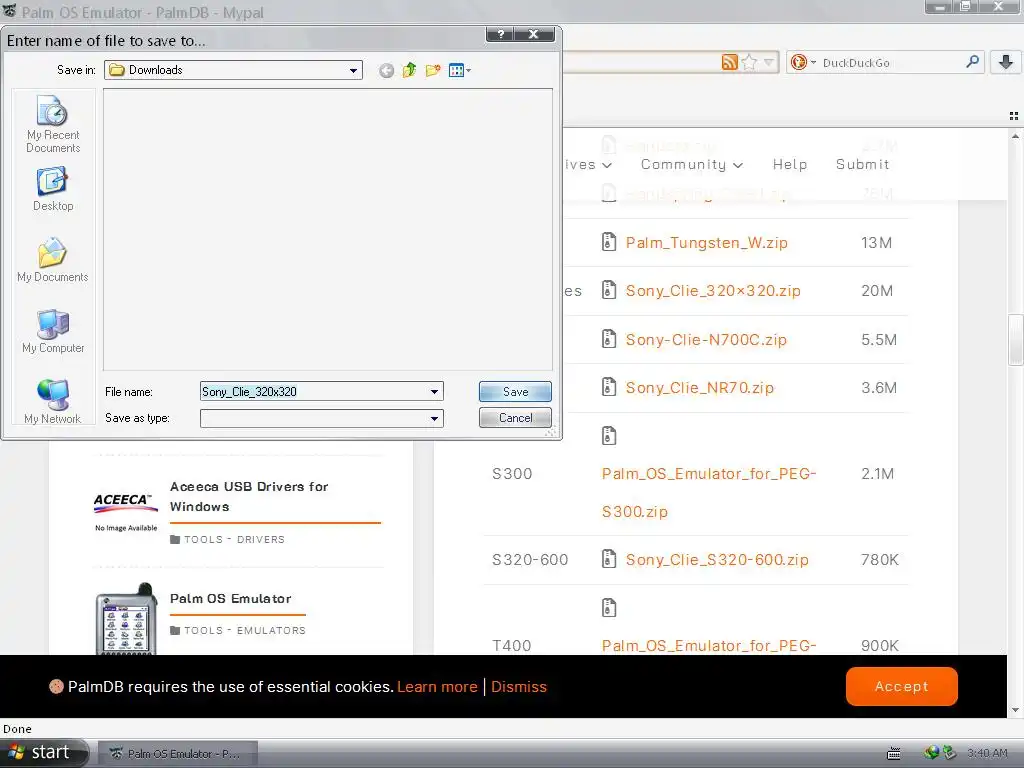Follow the Learn more cookies link
Viewport: 1024px width, 768px height.
click(x=437, y=686)
